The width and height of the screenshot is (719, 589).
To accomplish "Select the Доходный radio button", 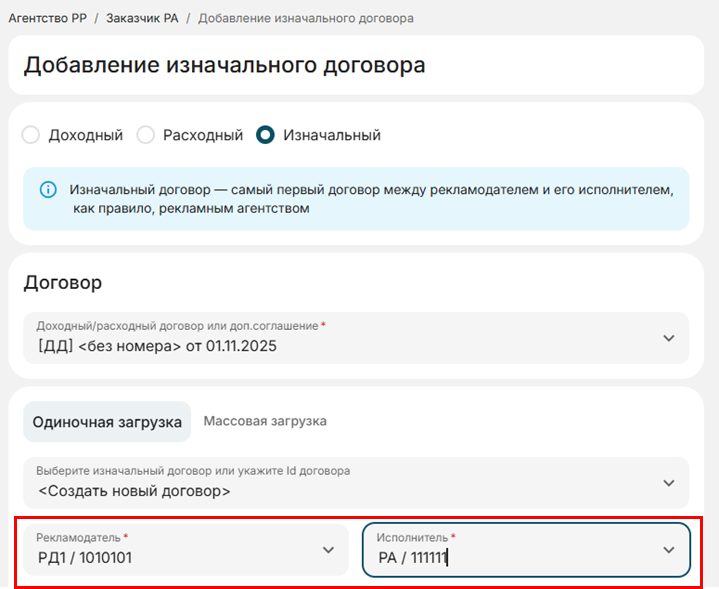I will click(31, 135).
